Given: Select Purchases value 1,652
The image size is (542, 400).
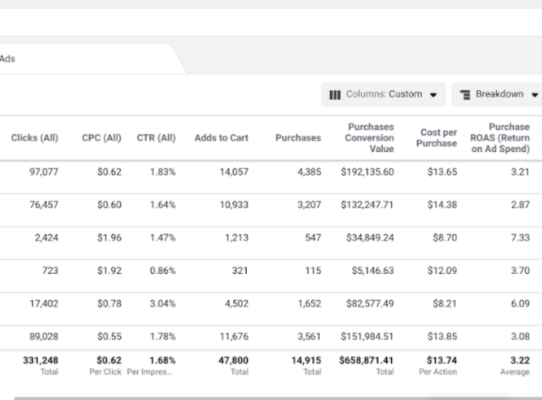Looking at the screenshot, I should [x=310, y=304].
